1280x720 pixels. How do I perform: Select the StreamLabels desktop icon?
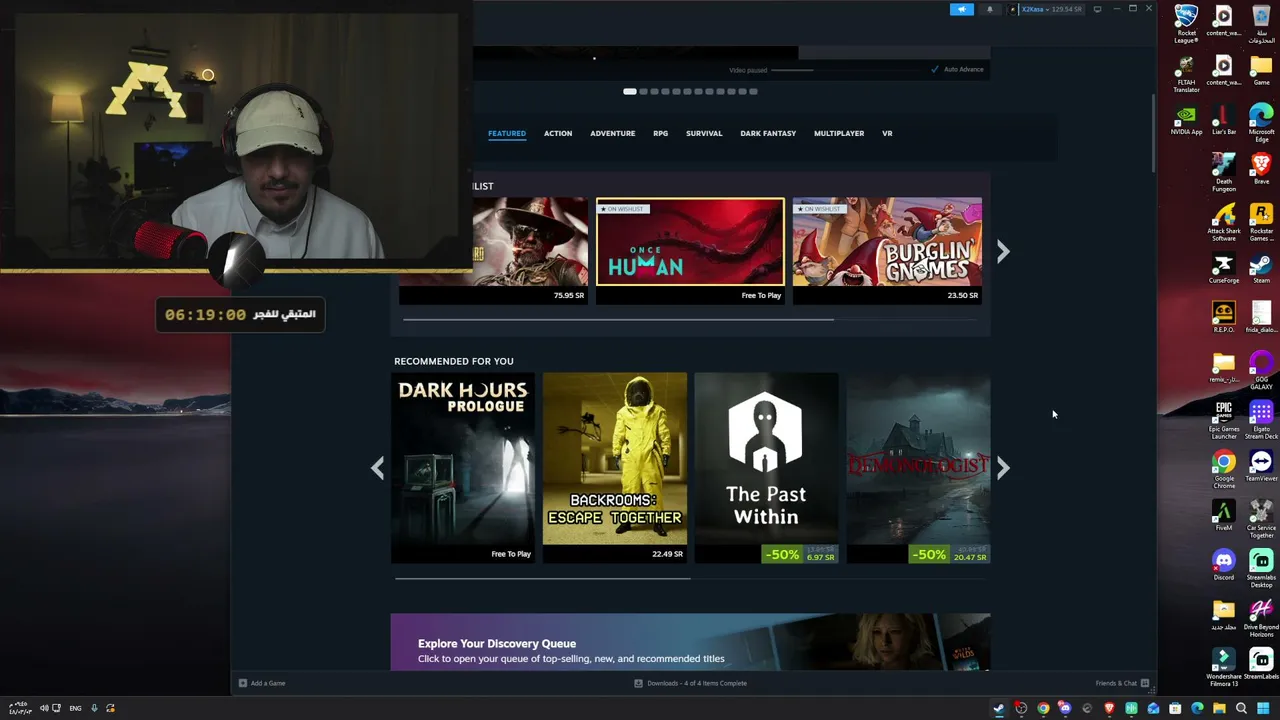[x=1261, y=664]
